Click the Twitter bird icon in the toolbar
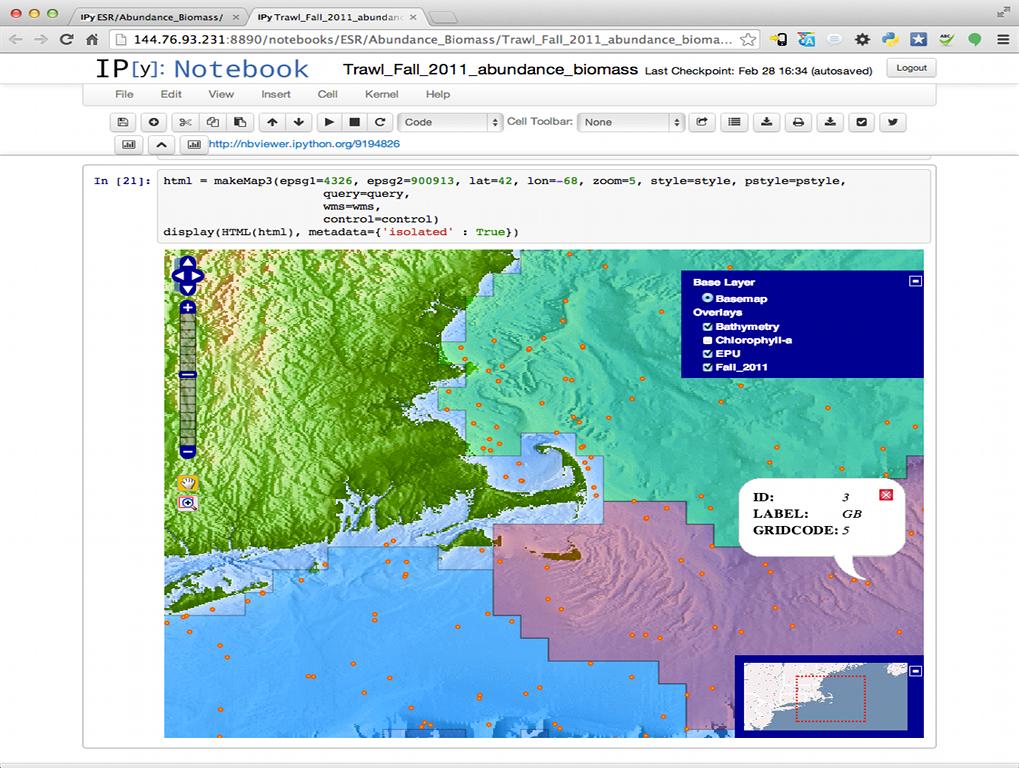Viewport: 1019px width, 768px height. (893, 122)
